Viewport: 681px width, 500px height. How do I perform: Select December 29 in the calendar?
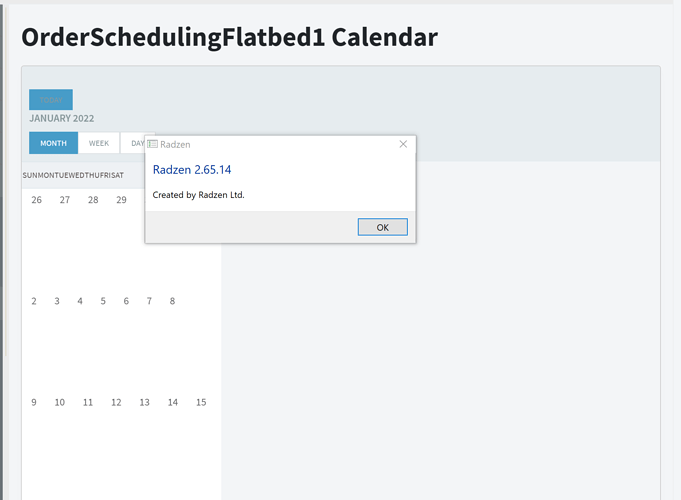(121, 200)
